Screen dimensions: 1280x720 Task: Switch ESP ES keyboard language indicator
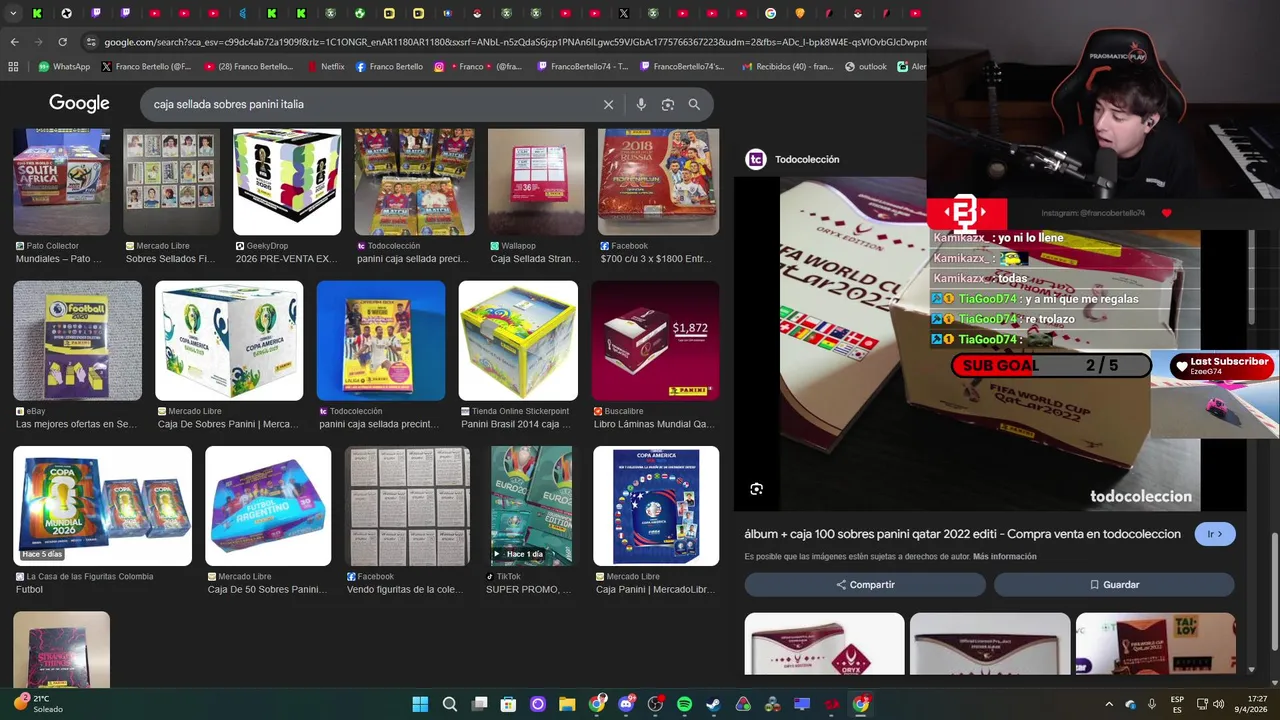tap(1177, 704)
